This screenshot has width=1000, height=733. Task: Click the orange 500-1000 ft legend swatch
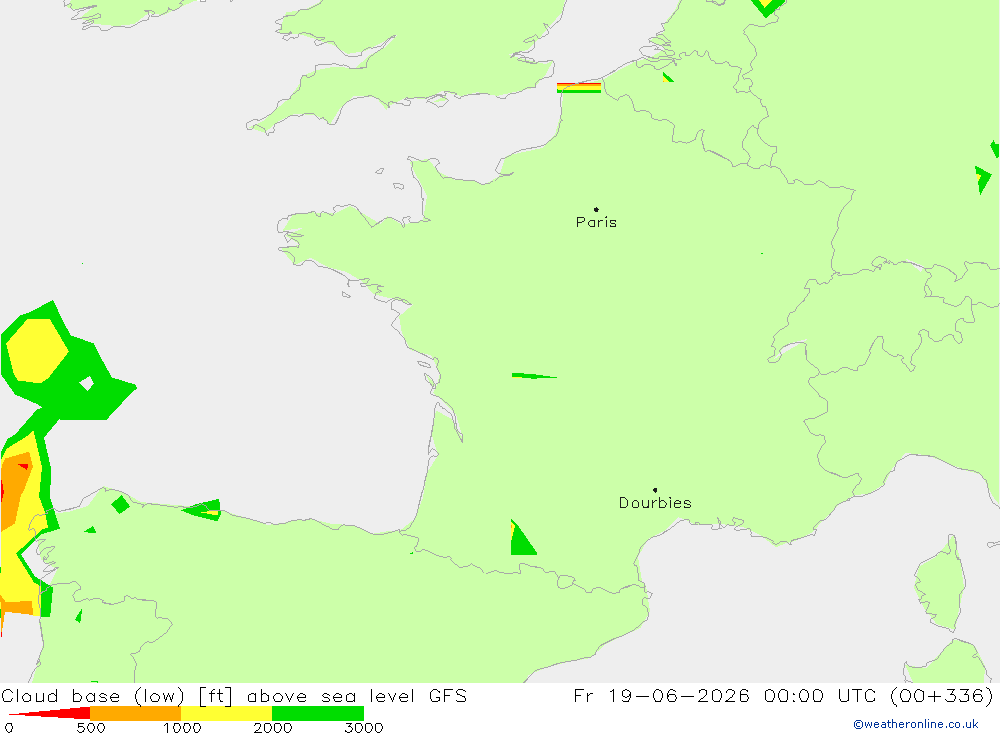pos(135,713)
